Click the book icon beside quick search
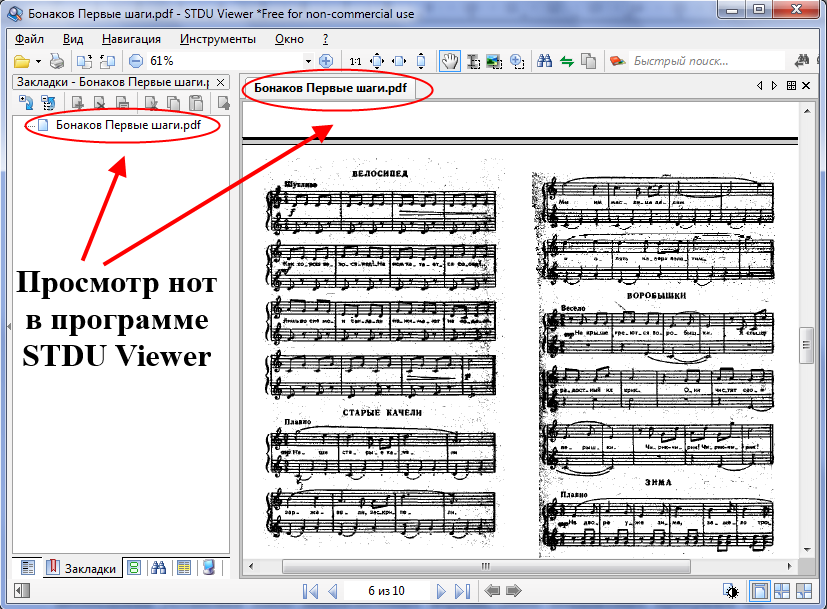Screen dimensions: 827x609 click(x=618, y=61)
